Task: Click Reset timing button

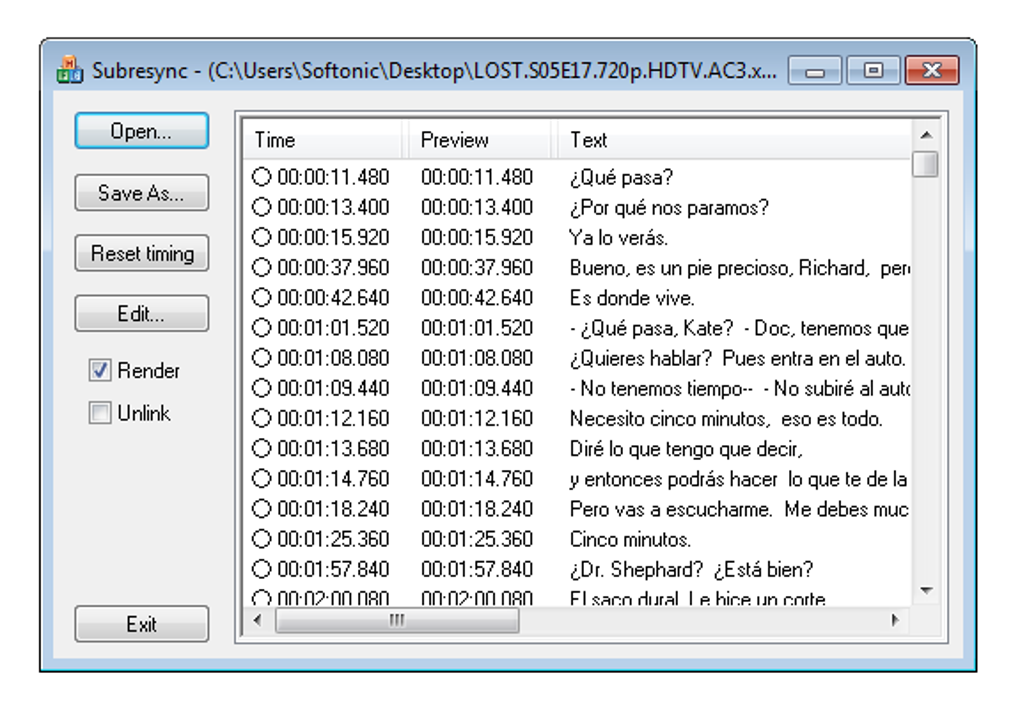Action: point(141,253)
